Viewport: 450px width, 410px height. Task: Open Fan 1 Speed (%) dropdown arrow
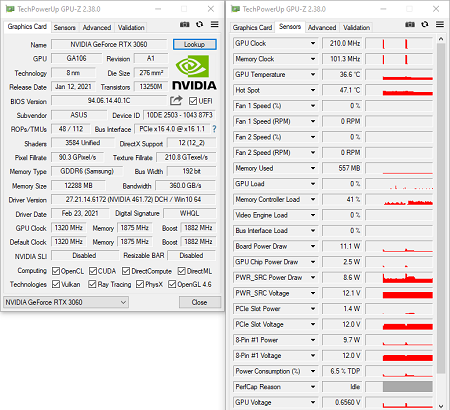313,106
